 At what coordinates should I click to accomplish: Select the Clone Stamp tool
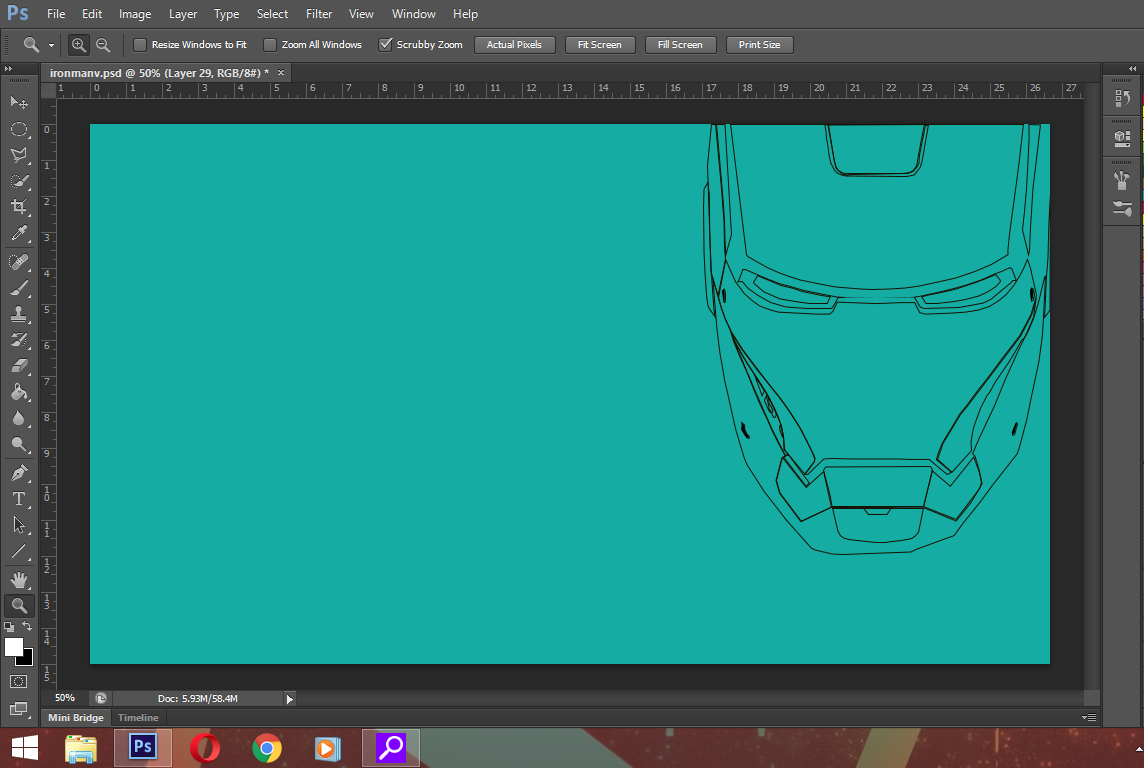[19, 314]
